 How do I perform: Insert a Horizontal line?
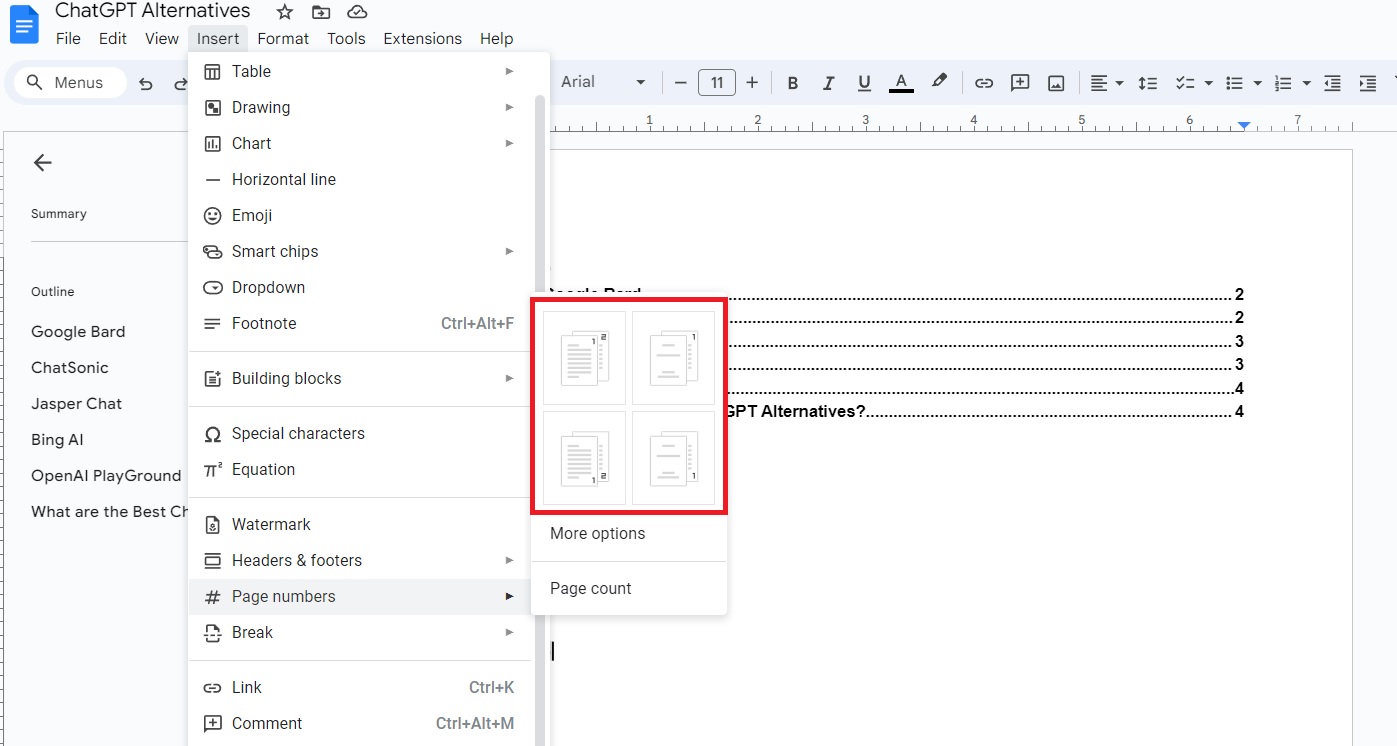click(x=361, y=179)
